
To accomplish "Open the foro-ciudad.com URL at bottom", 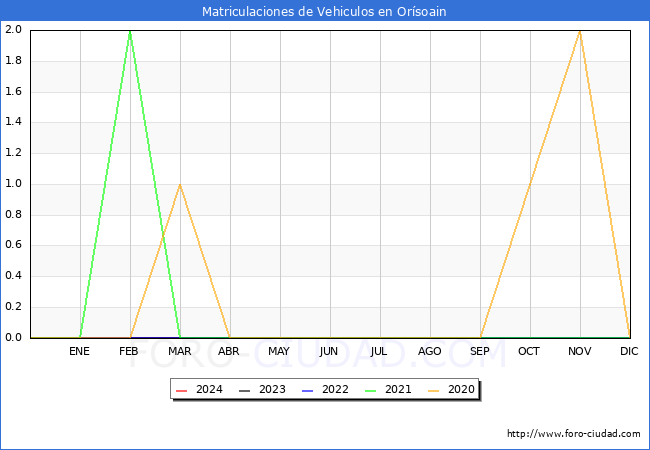I will click(x=574, y=434).
